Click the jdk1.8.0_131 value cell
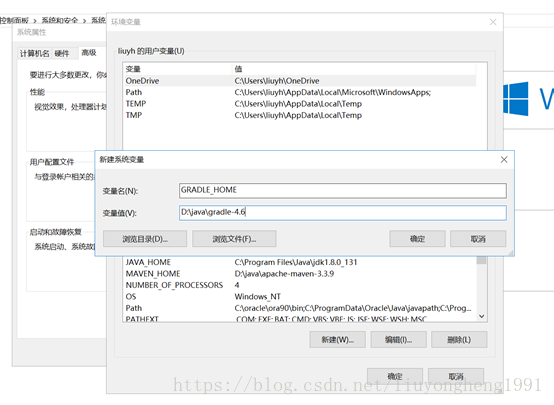This screenshot has height=405, width=554. [x=296, y=262]
